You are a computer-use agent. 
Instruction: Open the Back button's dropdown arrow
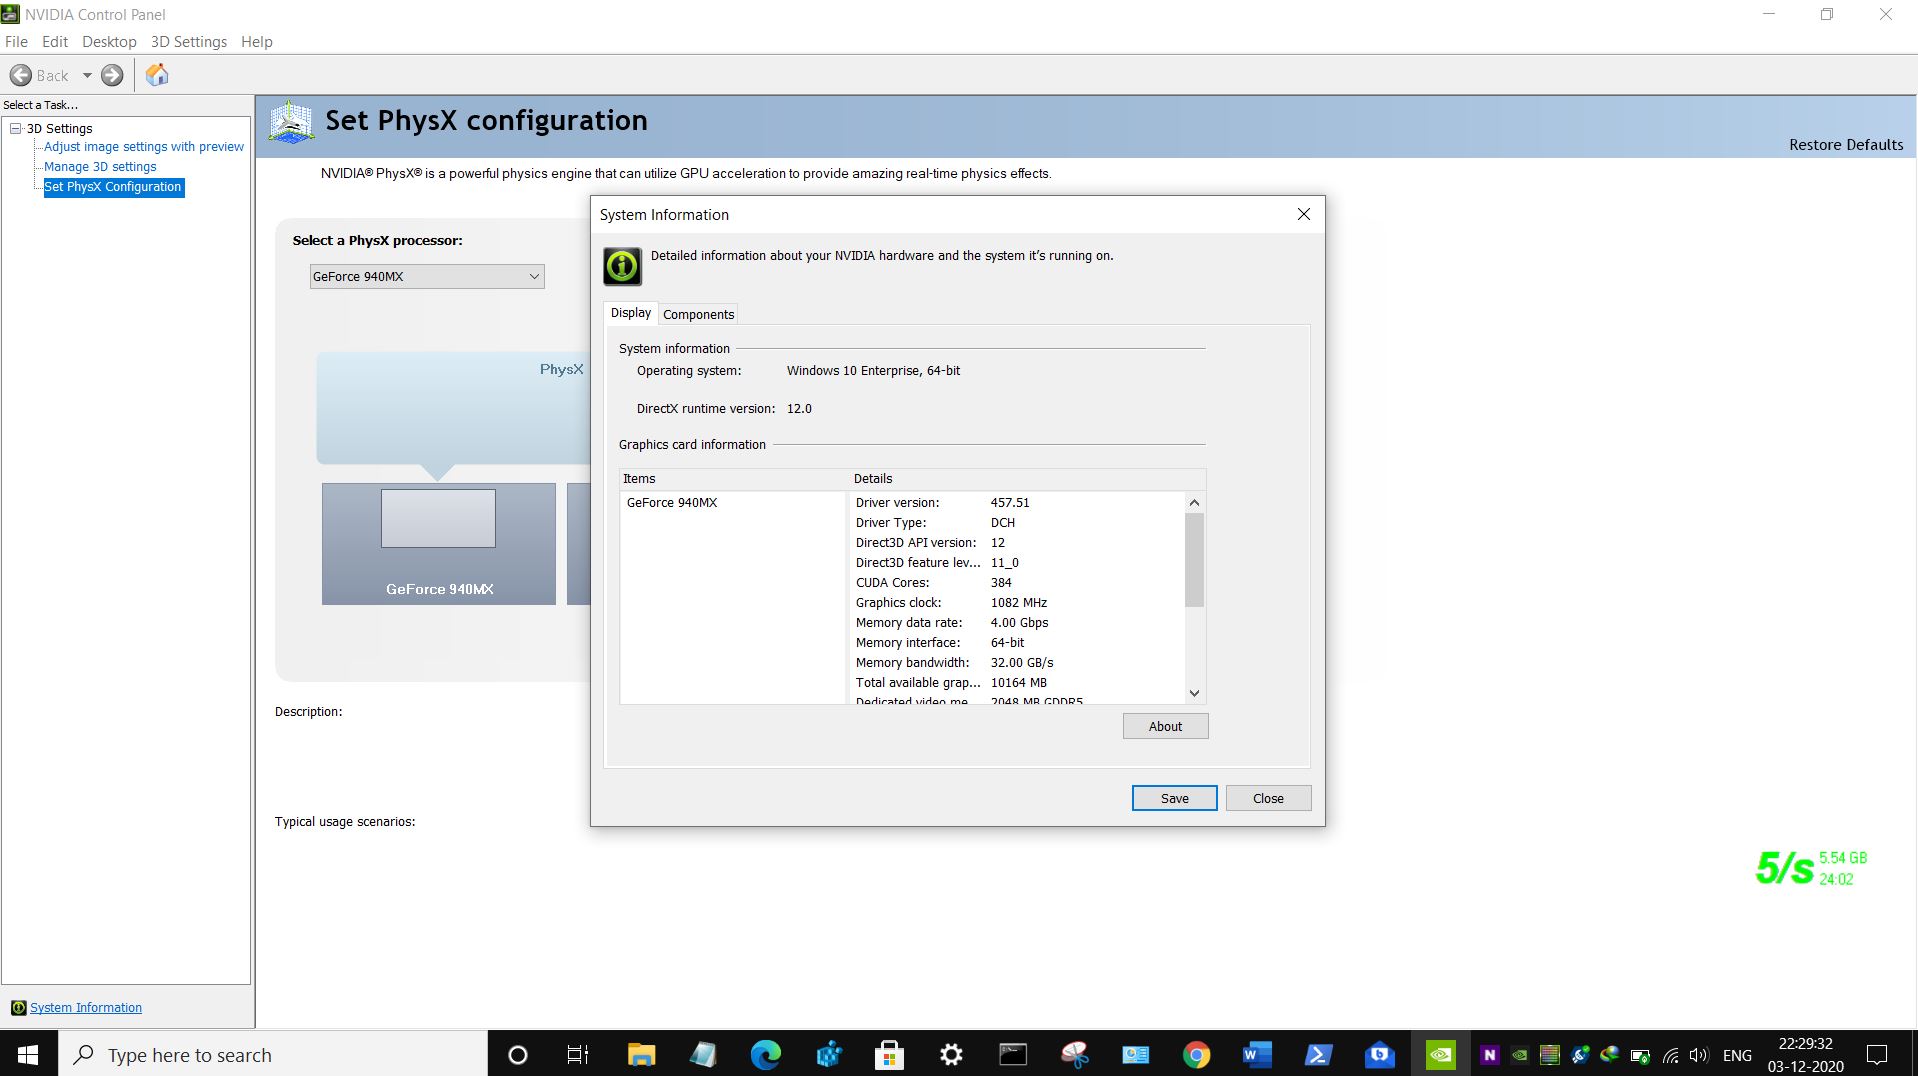point(86,75)
